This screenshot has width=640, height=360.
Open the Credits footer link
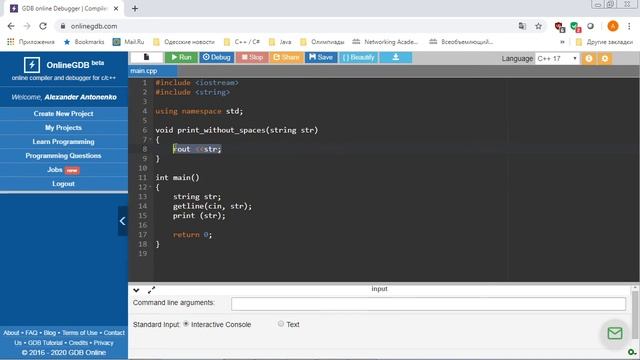[78, 343]
